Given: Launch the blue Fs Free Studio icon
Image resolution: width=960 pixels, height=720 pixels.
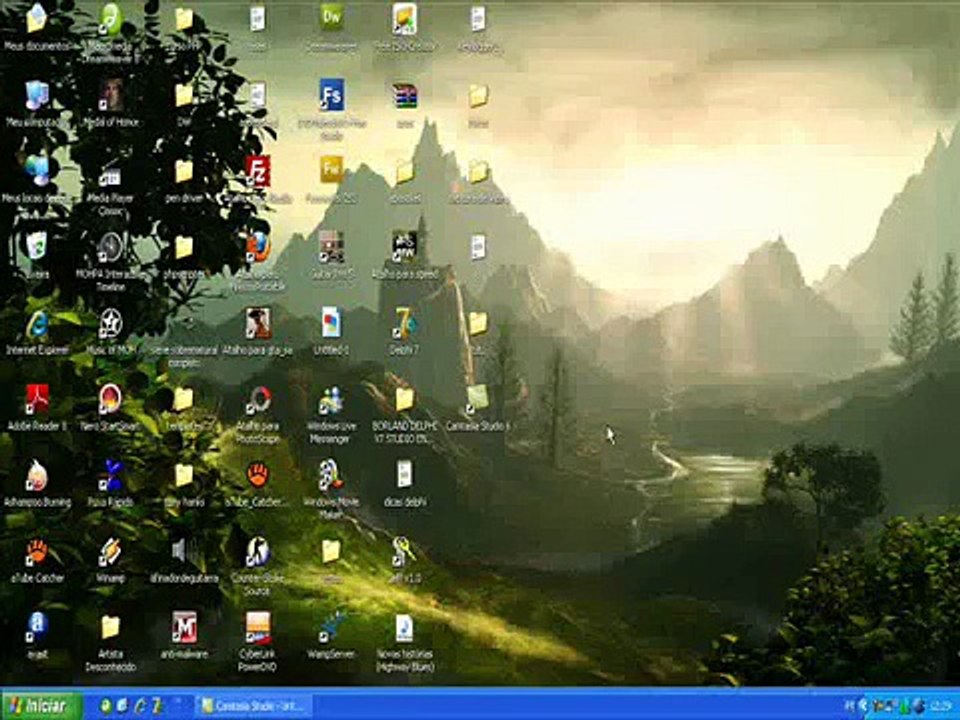Looking at the screenshot, I should 331,94.
